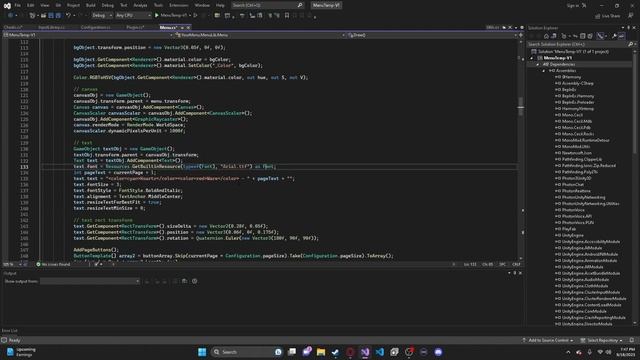Viewport: 640px width, 360px height.
Task: Click Solution Explorer switch views icon
Action: 554,36
